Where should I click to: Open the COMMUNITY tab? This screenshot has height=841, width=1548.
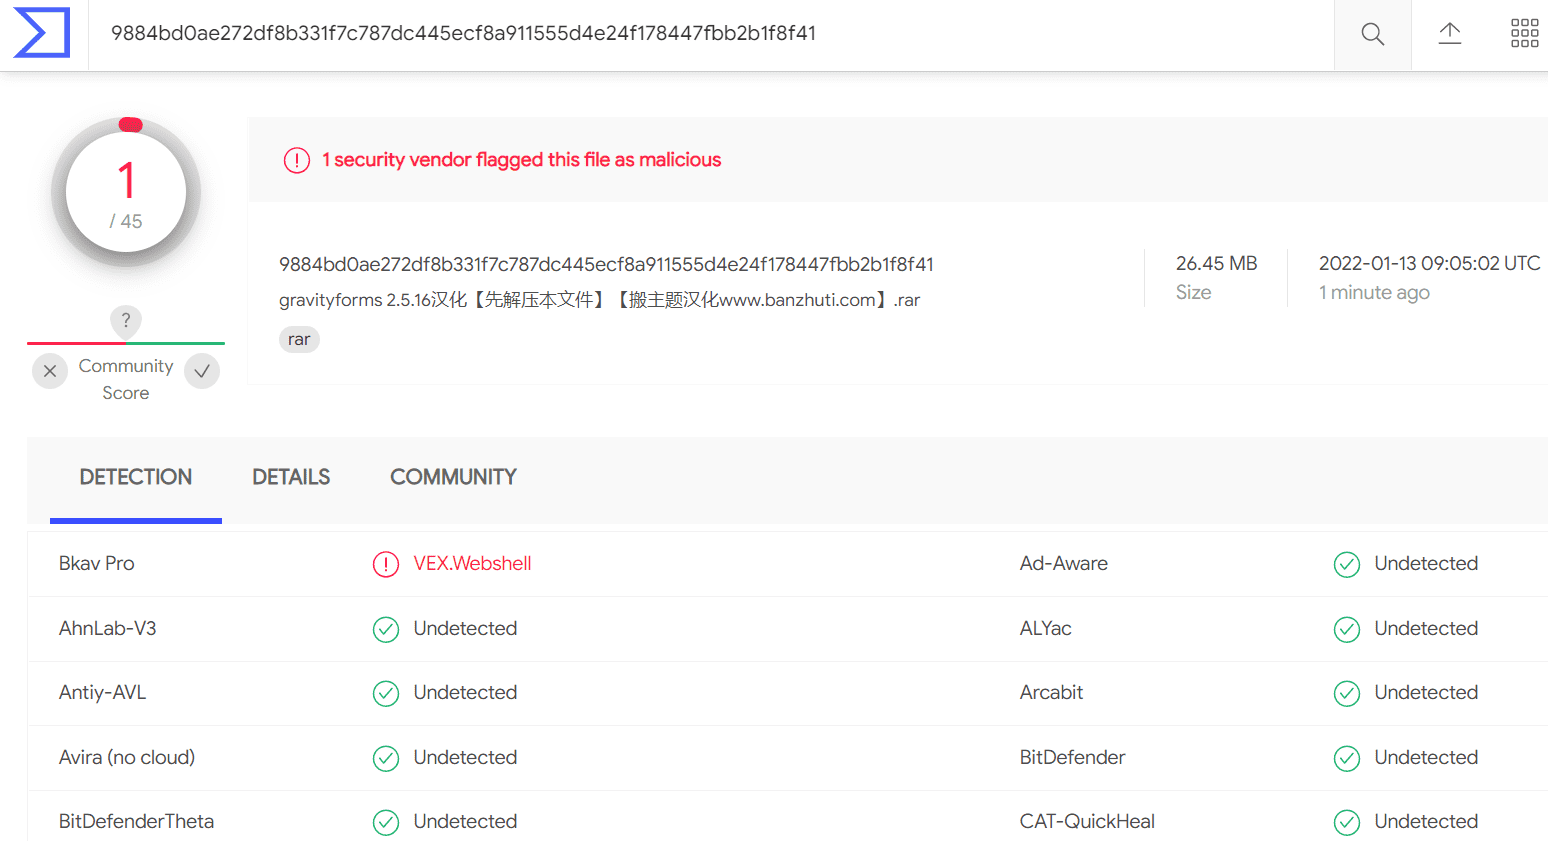pos(453,477)
